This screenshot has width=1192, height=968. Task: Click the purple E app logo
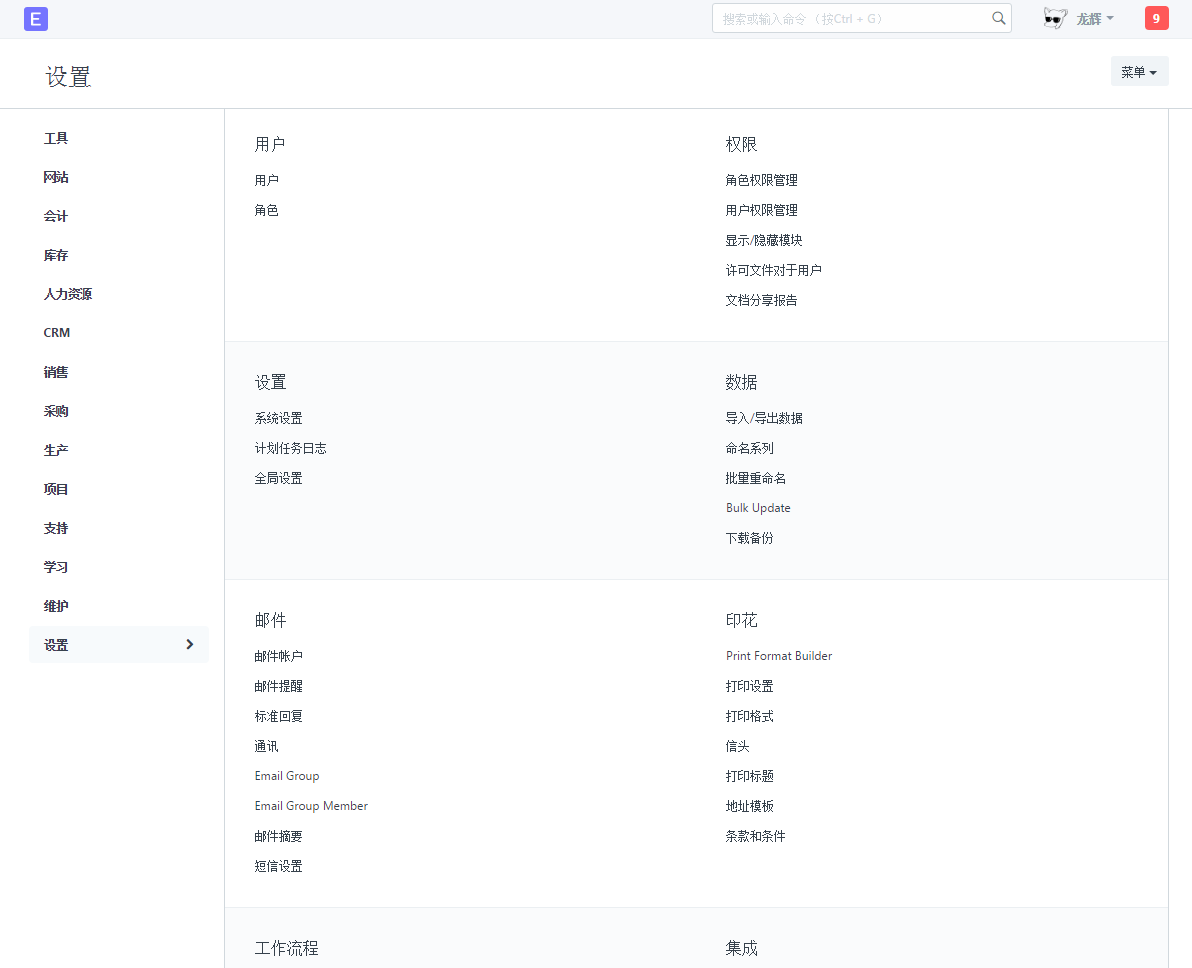(x=36, y=19)
